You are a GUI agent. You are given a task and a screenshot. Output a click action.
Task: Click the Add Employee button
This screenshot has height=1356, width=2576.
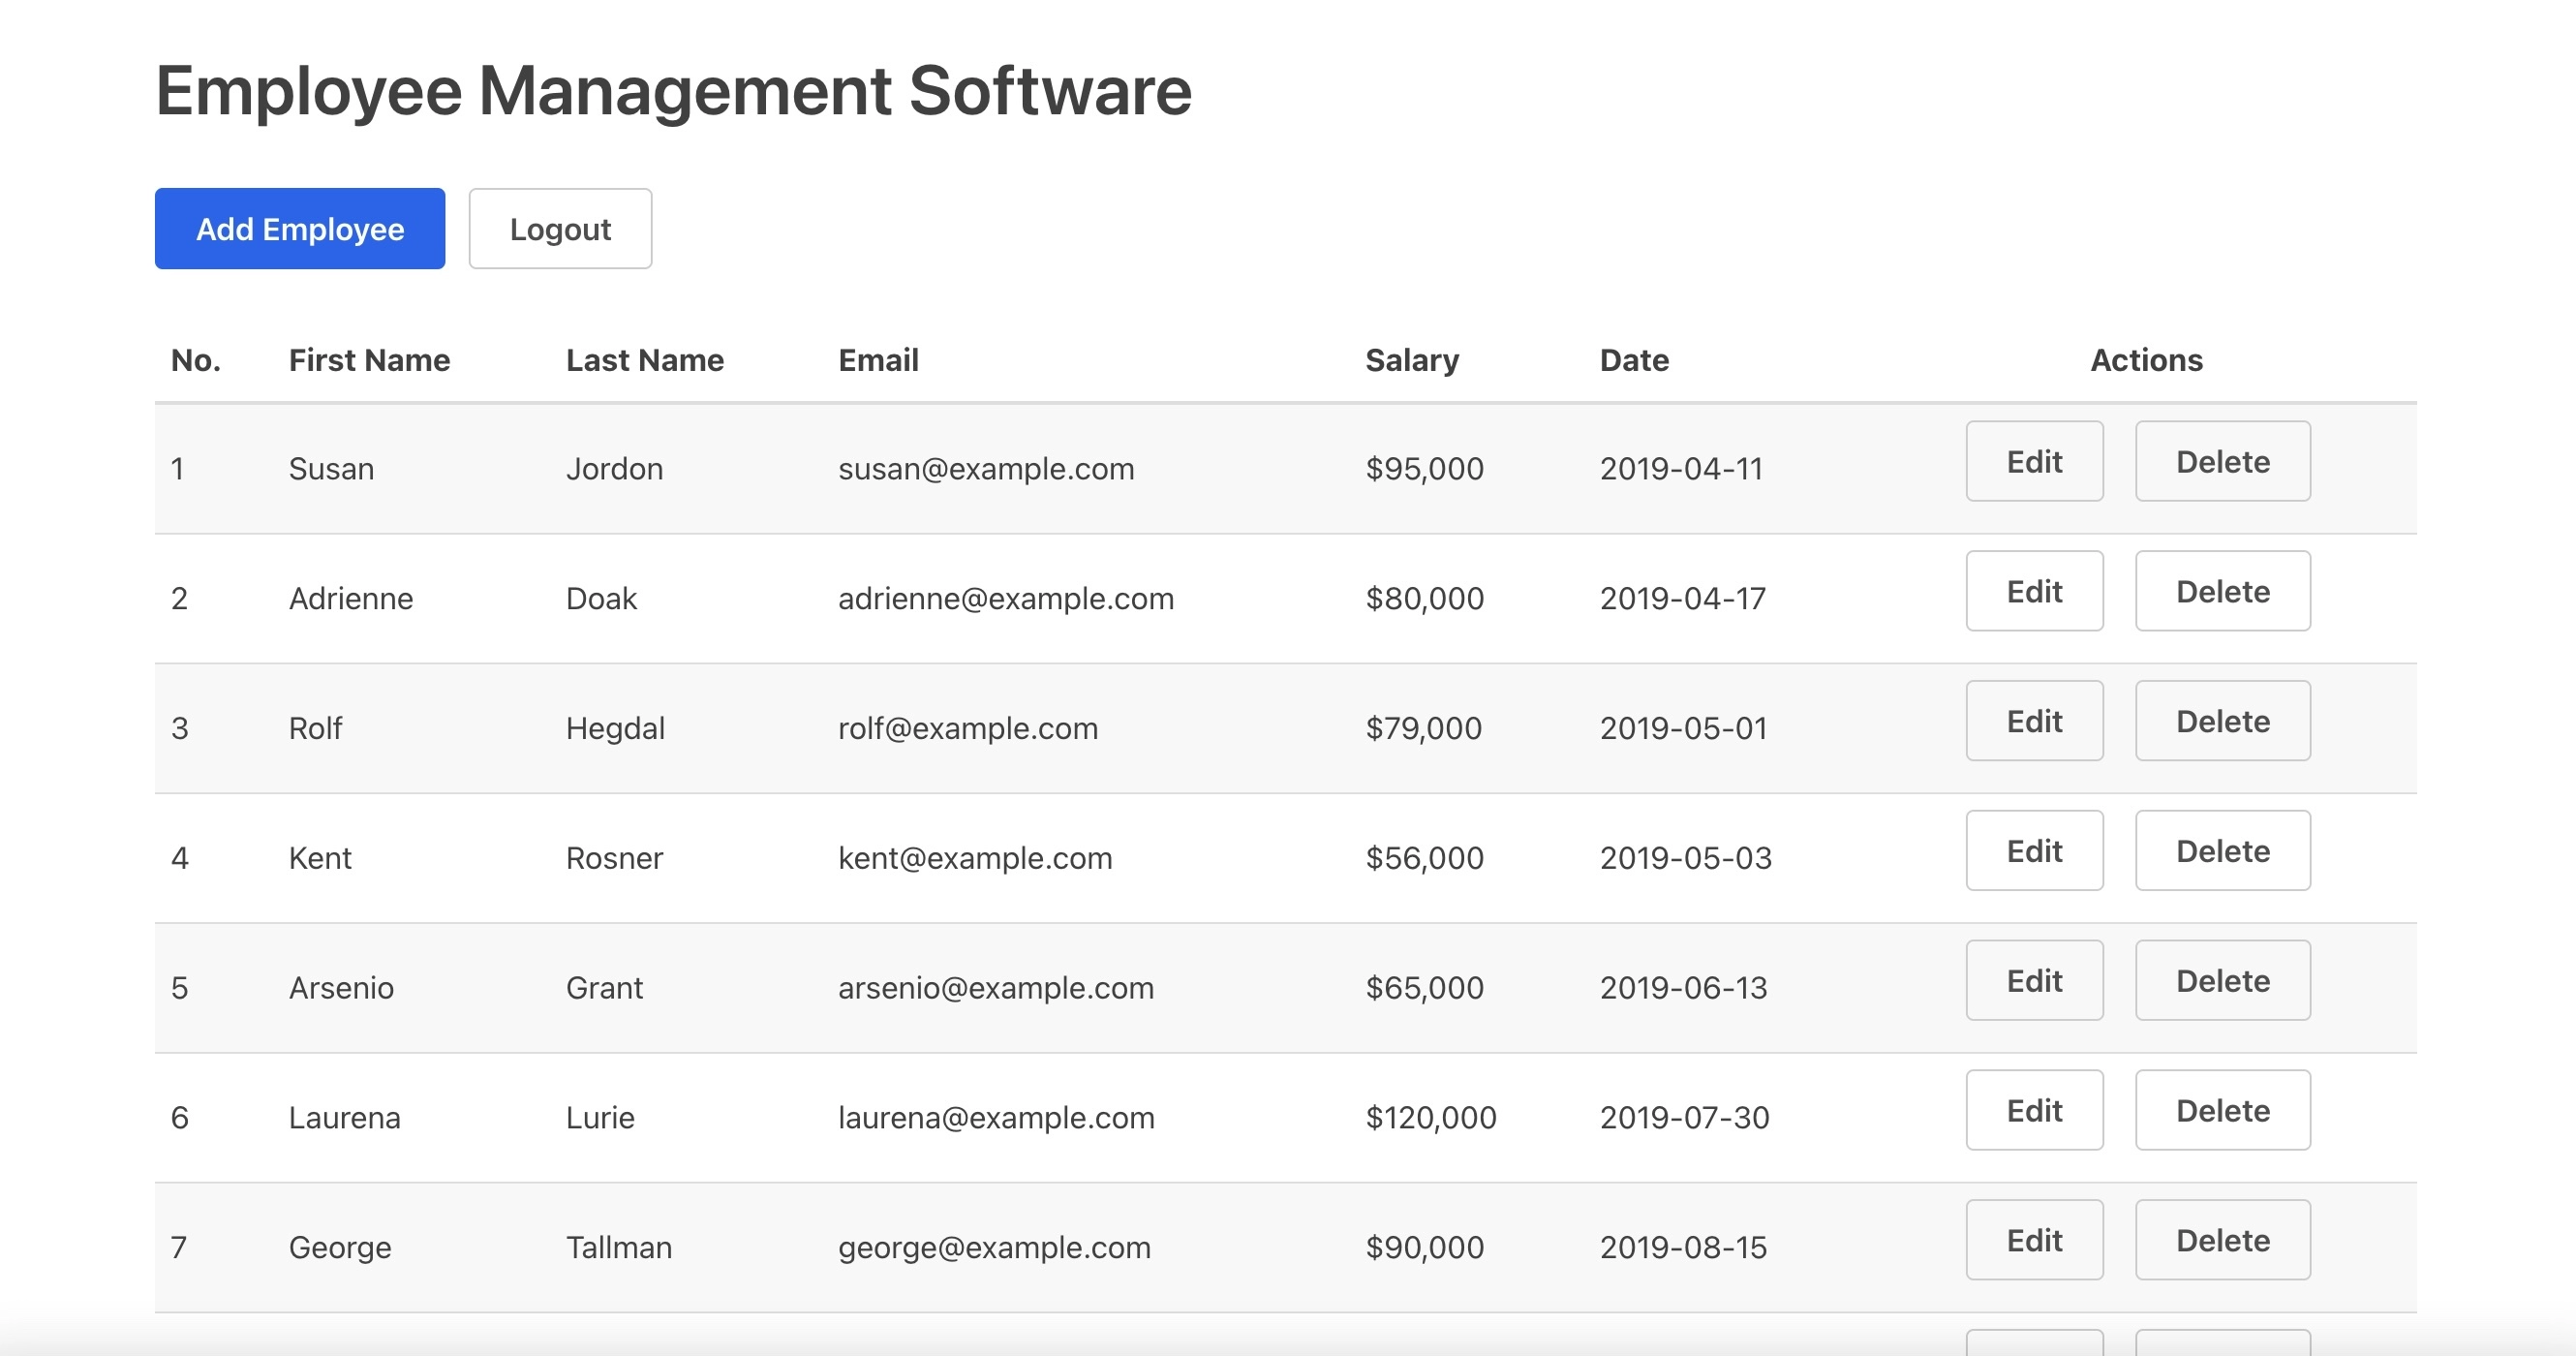pyautogui.click(x=301, y=229)
